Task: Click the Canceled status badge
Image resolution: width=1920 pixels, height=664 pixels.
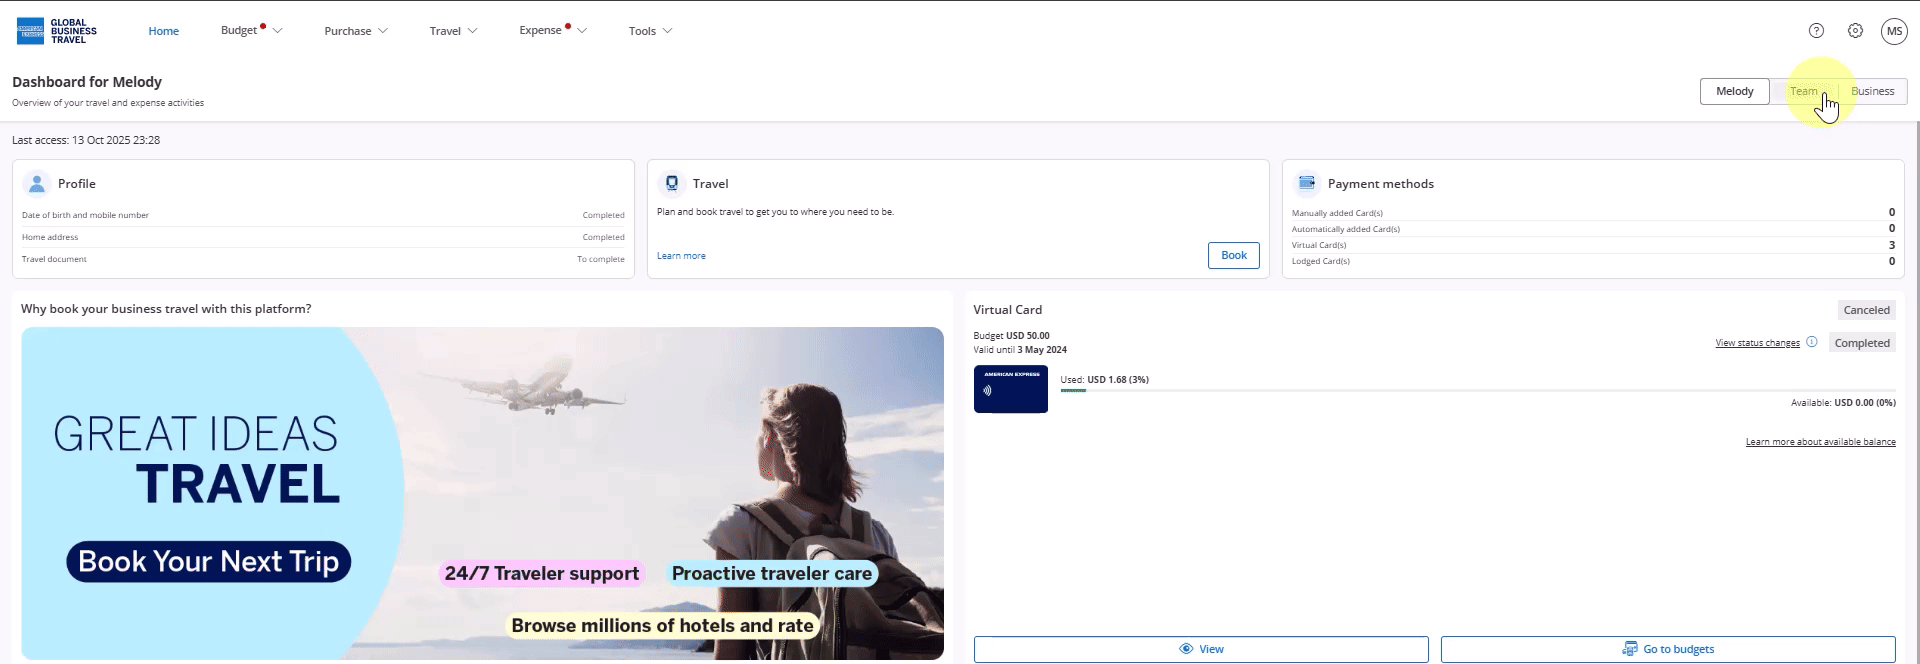Action: coord(1866,310)
